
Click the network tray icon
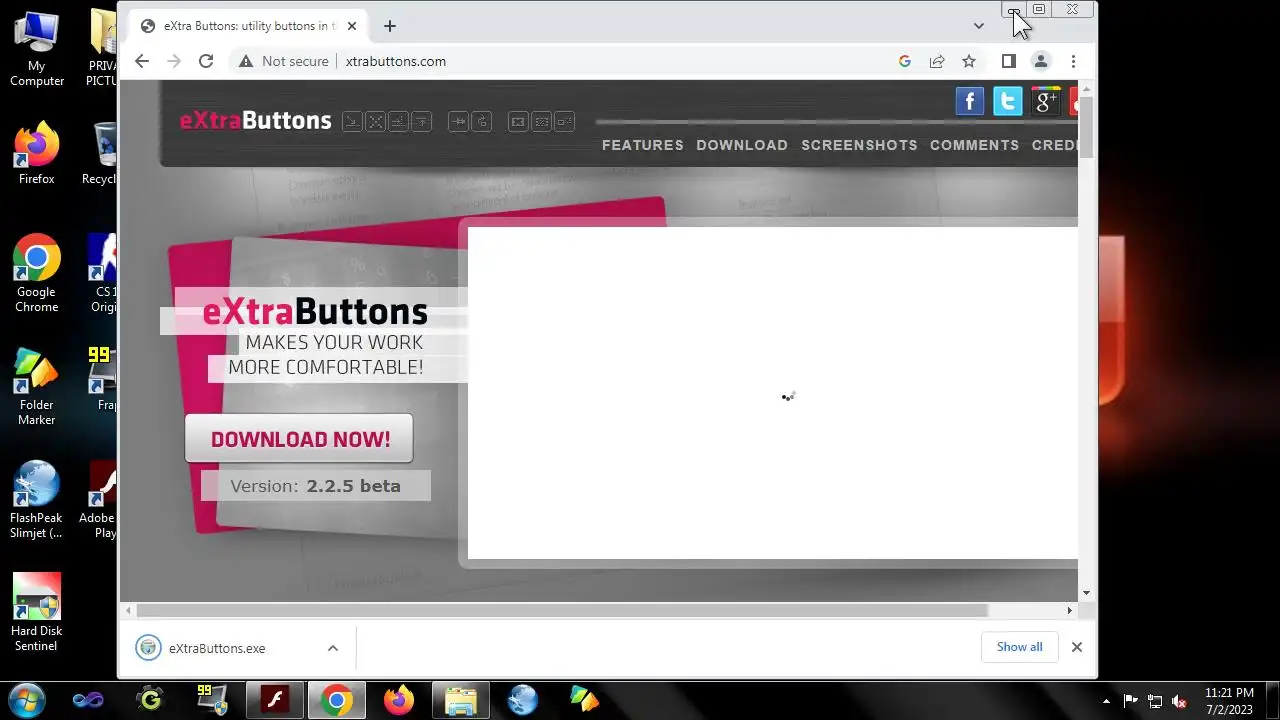(1155, 701)
